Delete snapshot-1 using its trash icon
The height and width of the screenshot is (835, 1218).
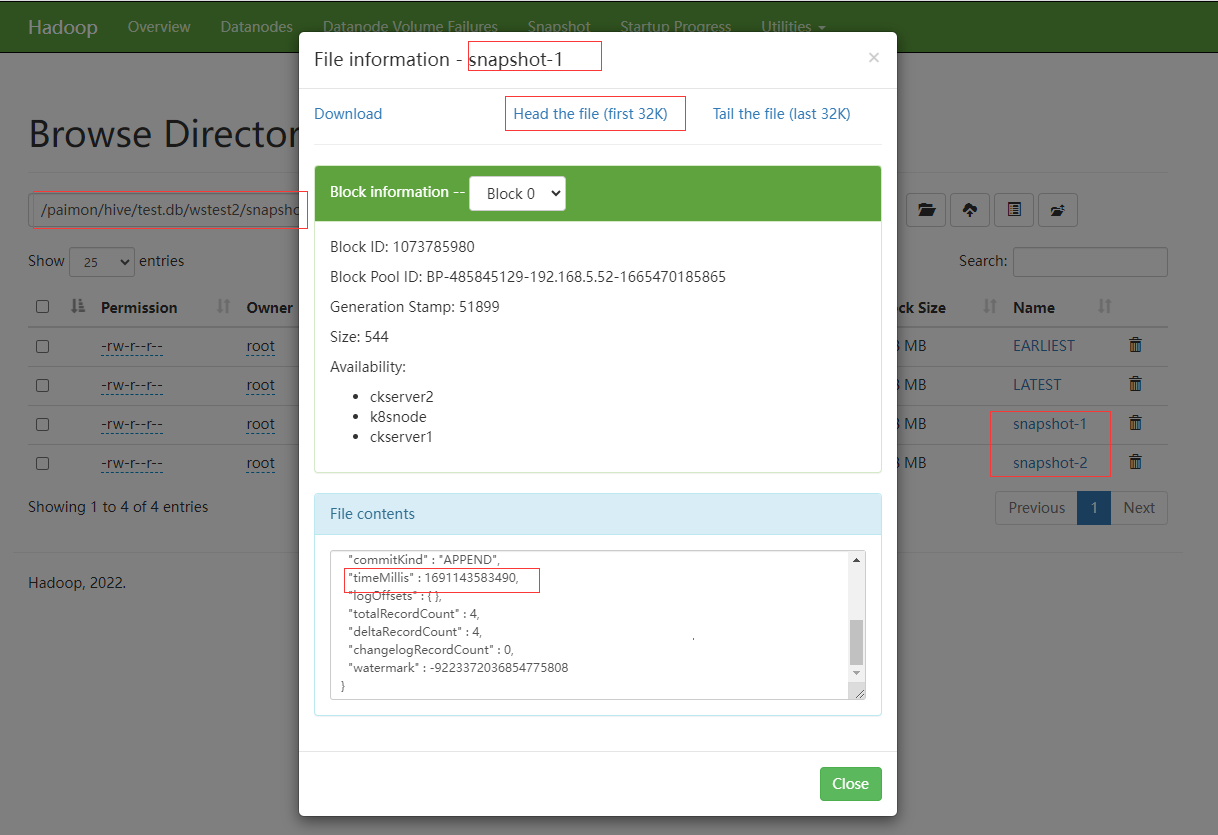click(1135, 423)
